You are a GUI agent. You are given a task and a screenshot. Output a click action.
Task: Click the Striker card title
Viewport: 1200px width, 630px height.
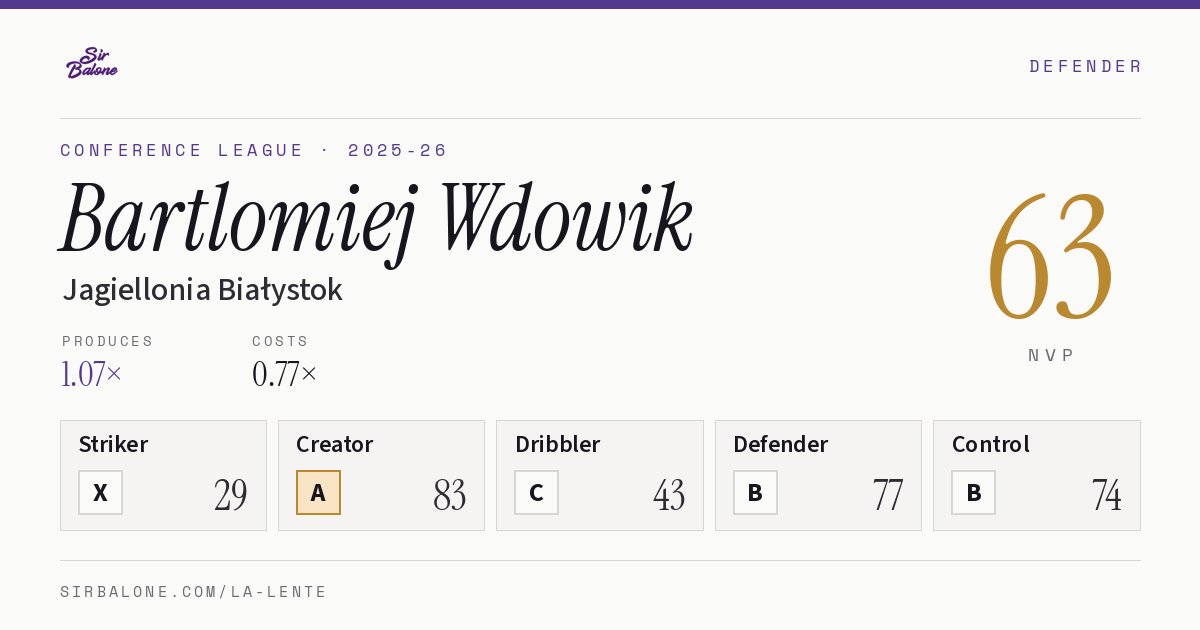pyautogui.click(x=113, y=444)
